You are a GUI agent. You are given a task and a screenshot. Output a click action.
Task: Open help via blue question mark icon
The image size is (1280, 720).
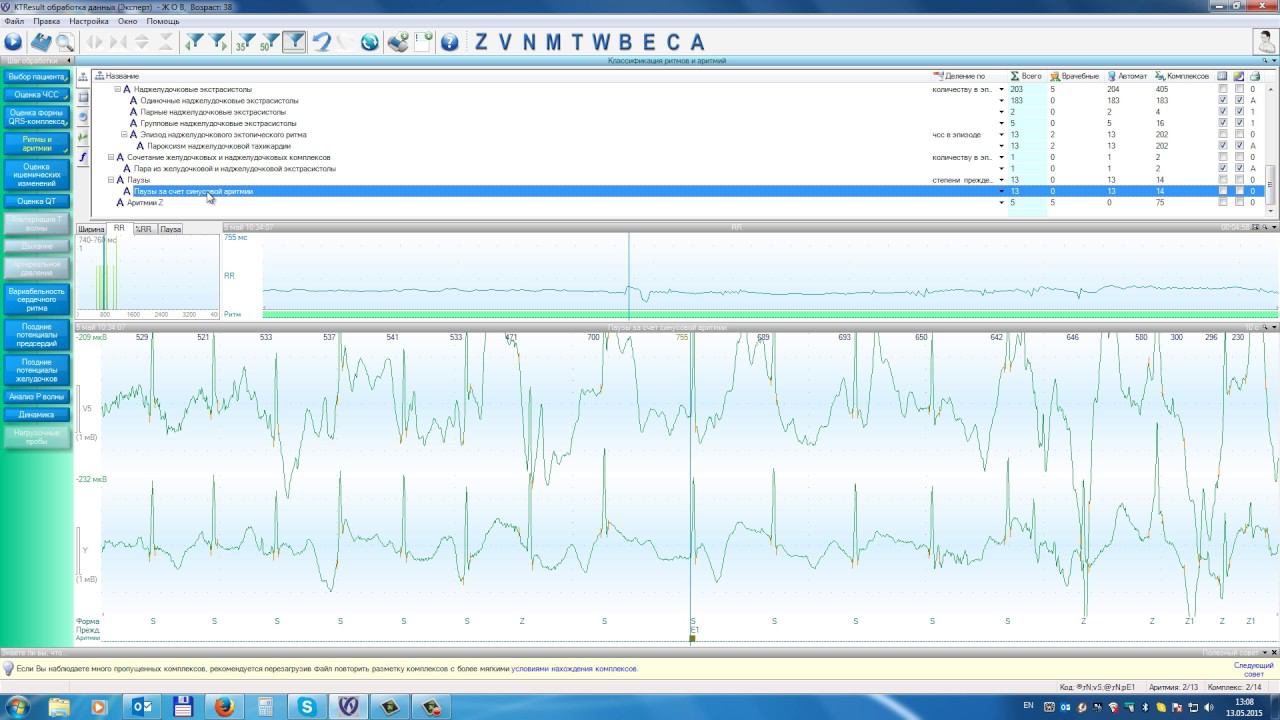(449, 42)
